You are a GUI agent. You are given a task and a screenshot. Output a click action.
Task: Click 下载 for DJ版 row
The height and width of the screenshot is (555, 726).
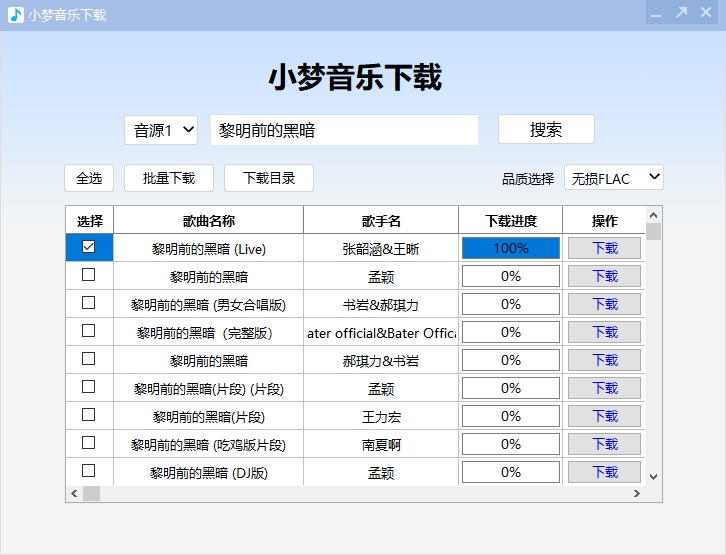tap(605, 472)
